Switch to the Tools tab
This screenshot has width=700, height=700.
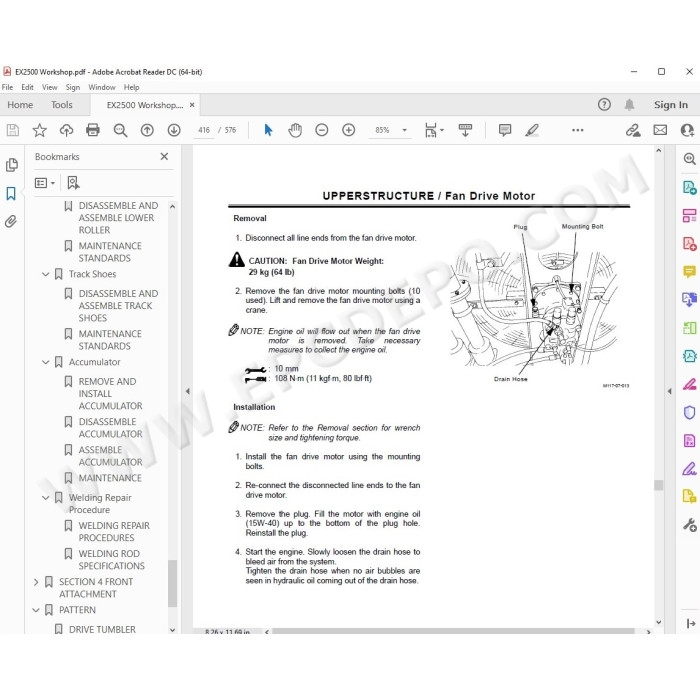tap(62, 104)
